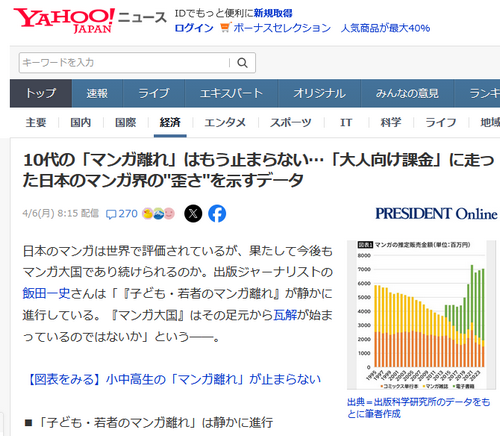Open the エキスパート tab

(231, 93)
